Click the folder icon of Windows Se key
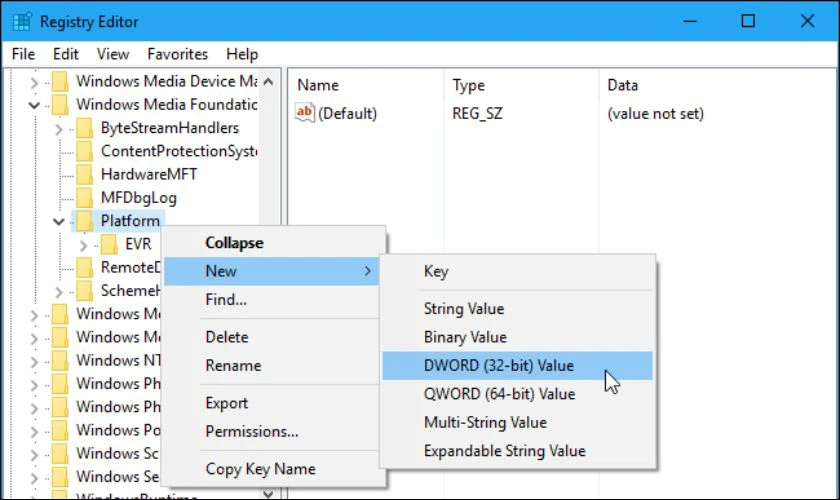 tap(60, 477)
